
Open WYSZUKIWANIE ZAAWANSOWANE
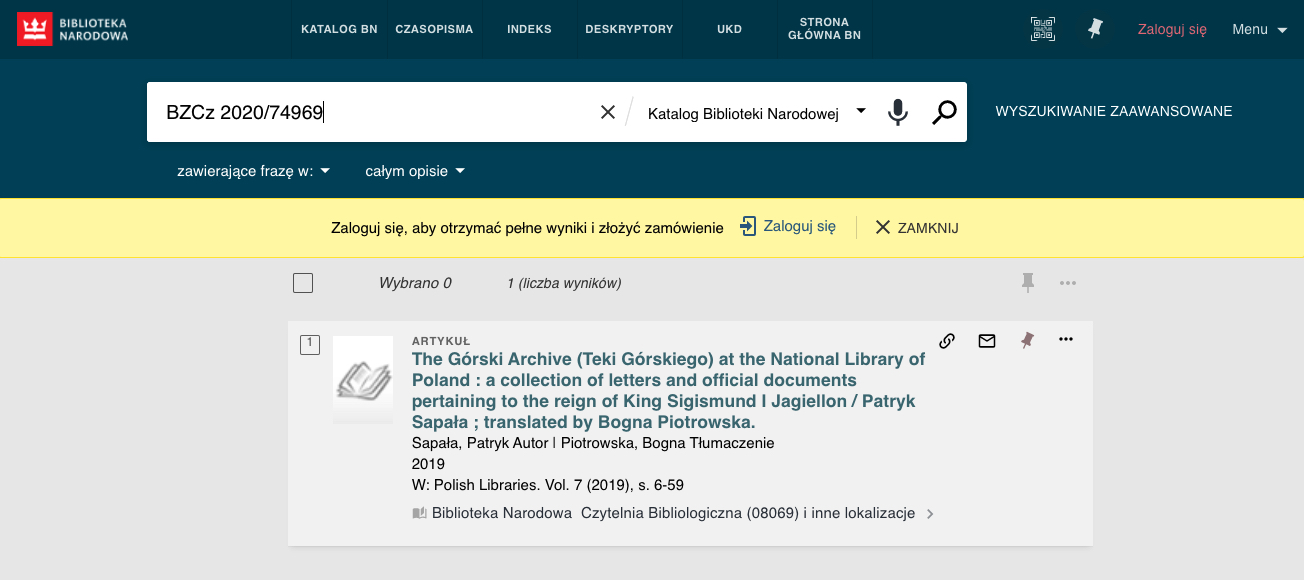[x=1114, y=111]
